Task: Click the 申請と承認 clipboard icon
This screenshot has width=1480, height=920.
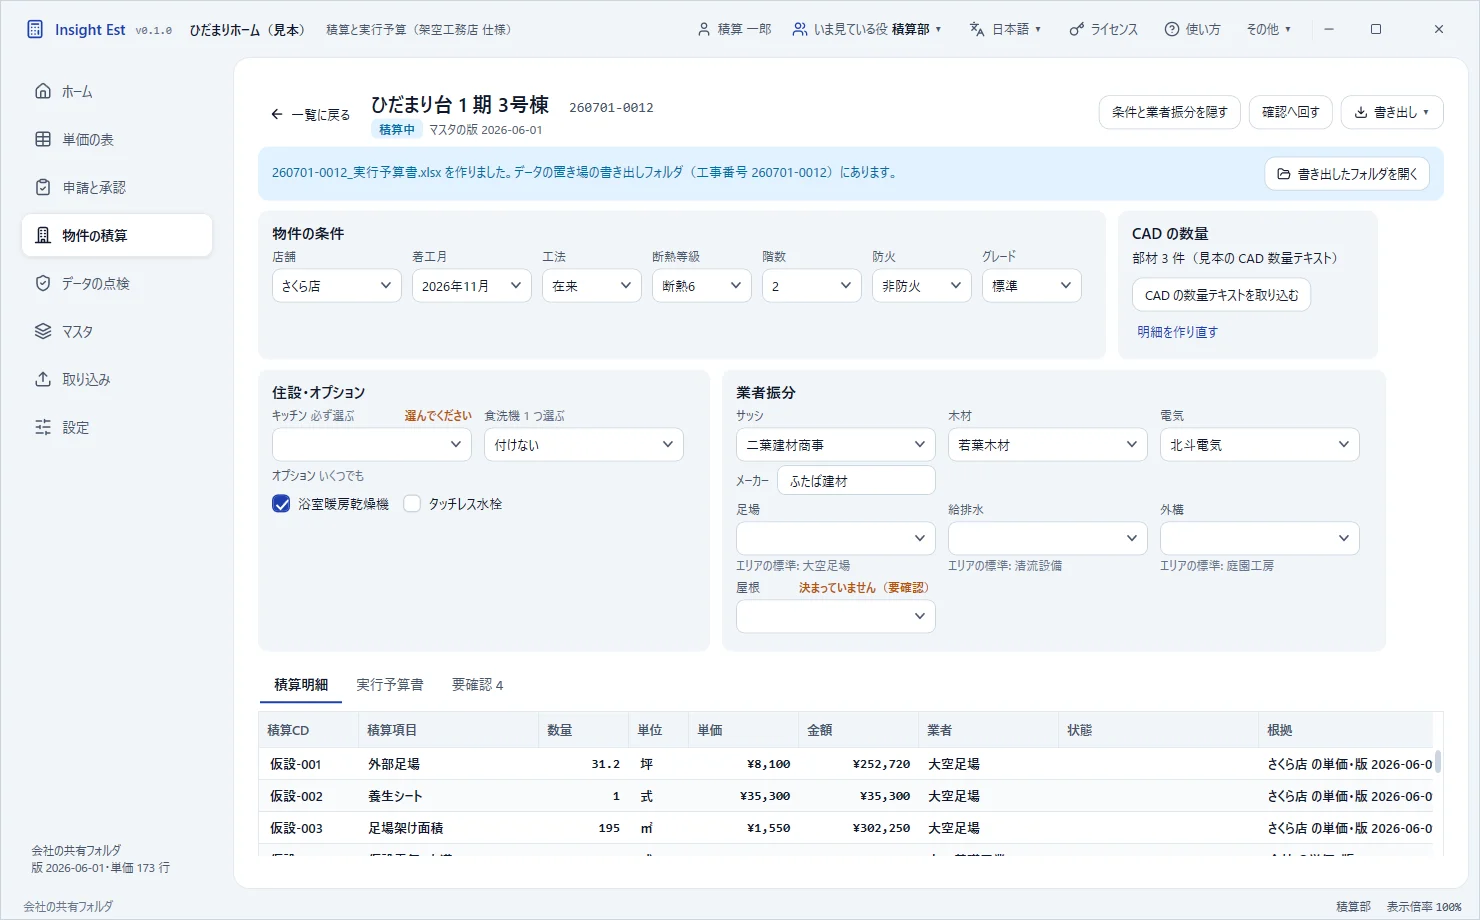Action: tap(43, 187)
